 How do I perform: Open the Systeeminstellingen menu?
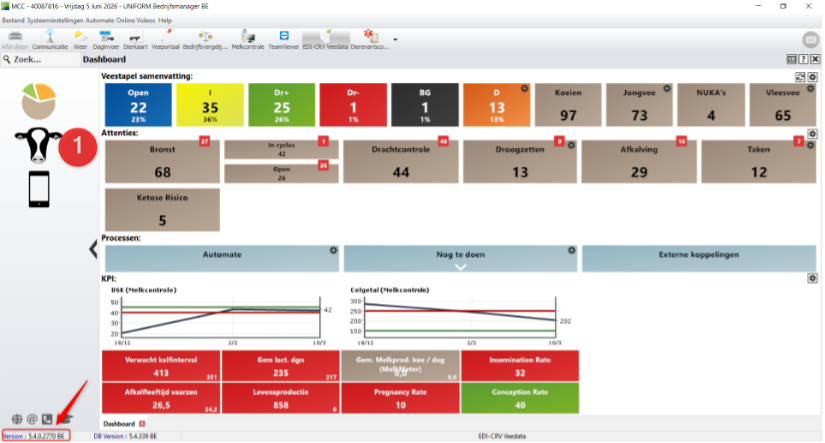(x=55, y=21)
